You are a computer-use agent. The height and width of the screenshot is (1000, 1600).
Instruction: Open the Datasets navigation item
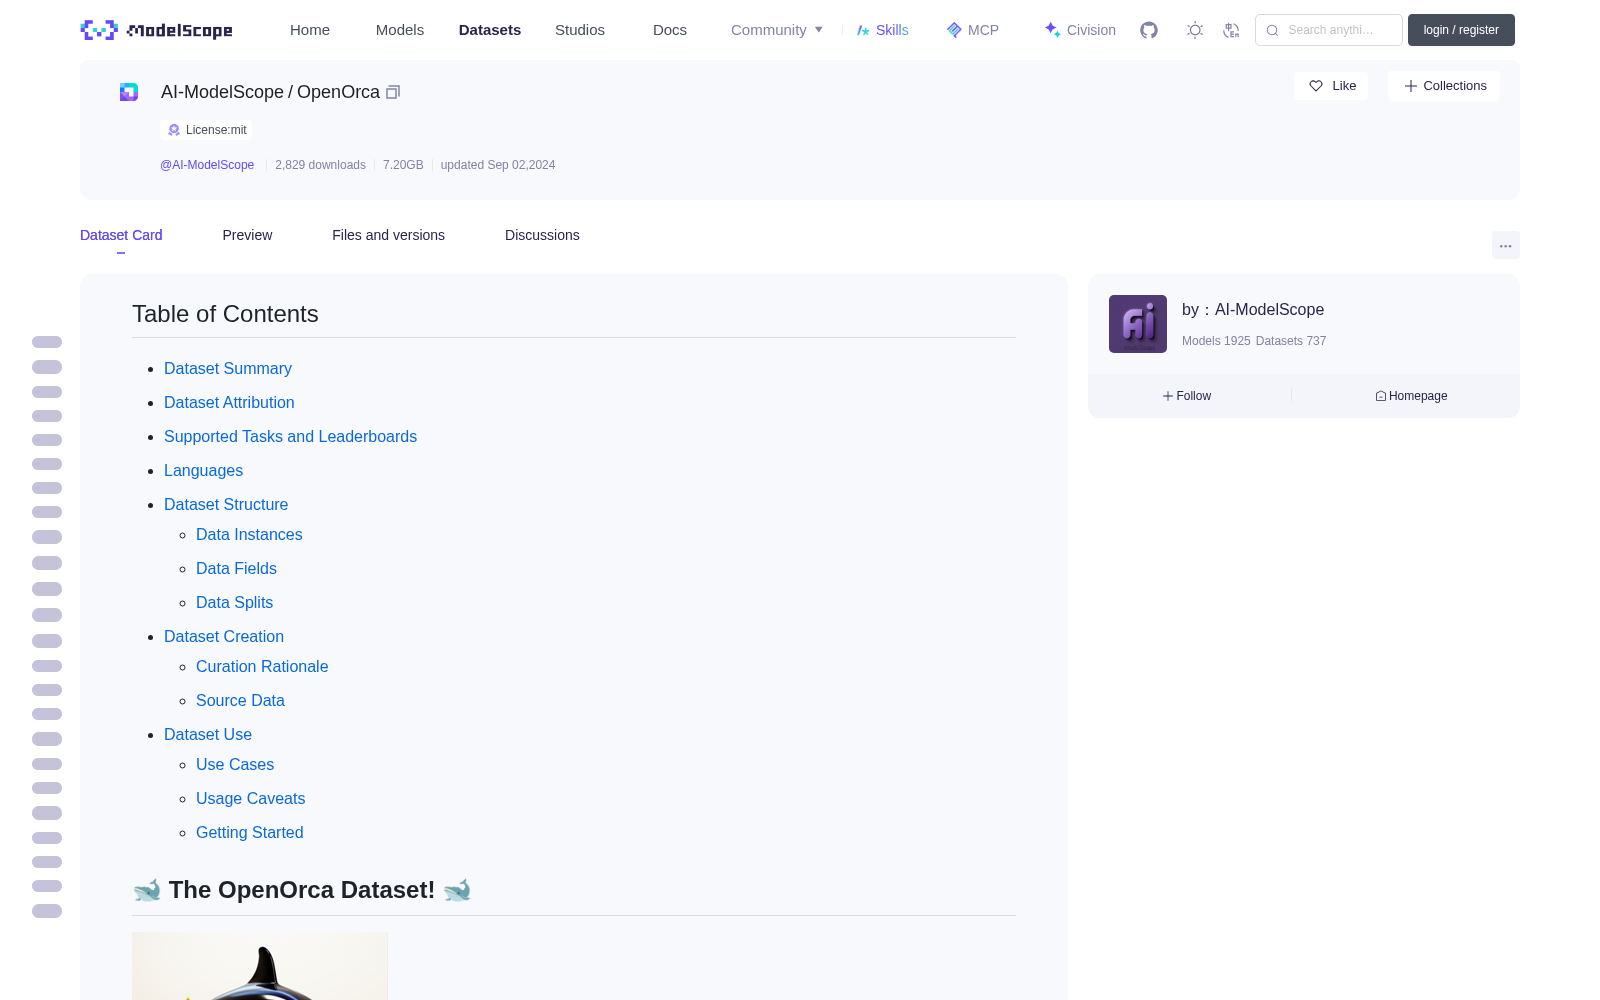coord(490,30)
